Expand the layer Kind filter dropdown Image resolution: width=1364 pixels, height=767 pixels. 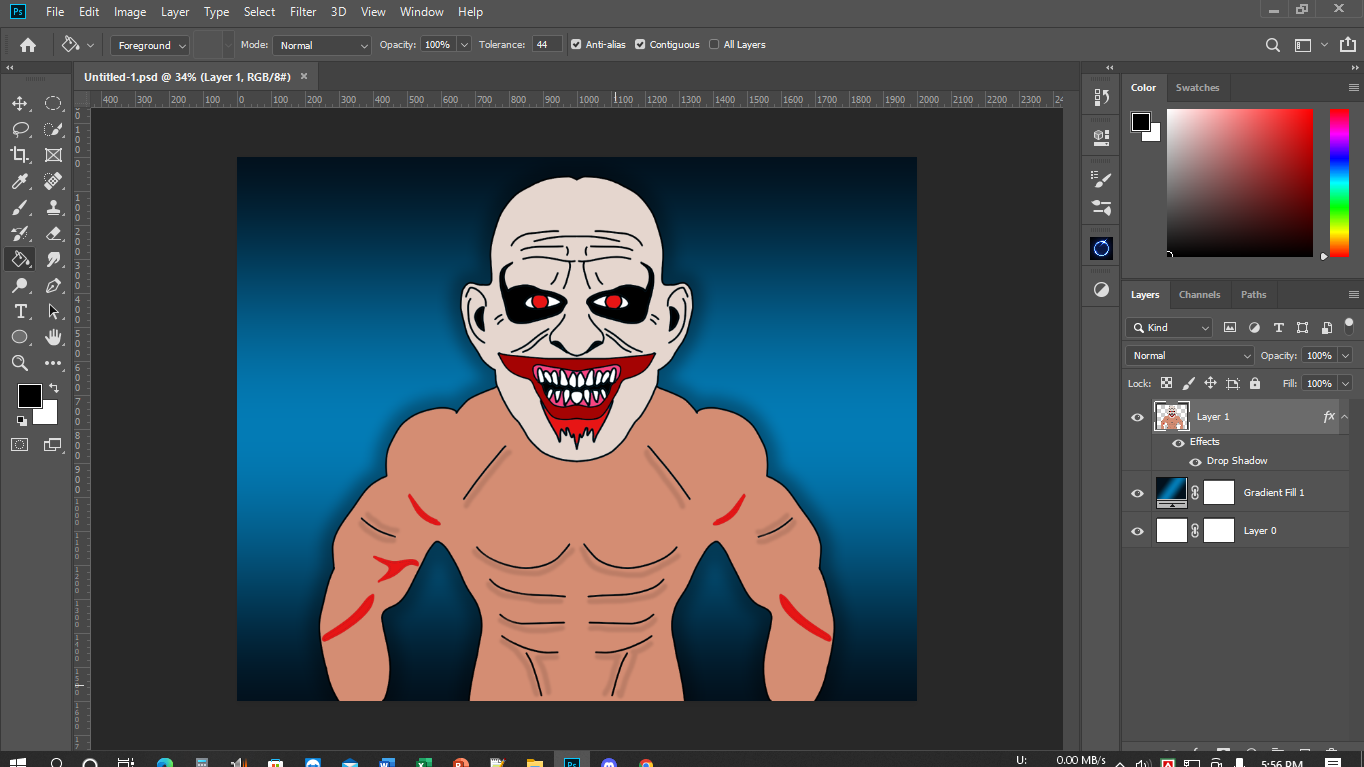[x=1169, y=327]
